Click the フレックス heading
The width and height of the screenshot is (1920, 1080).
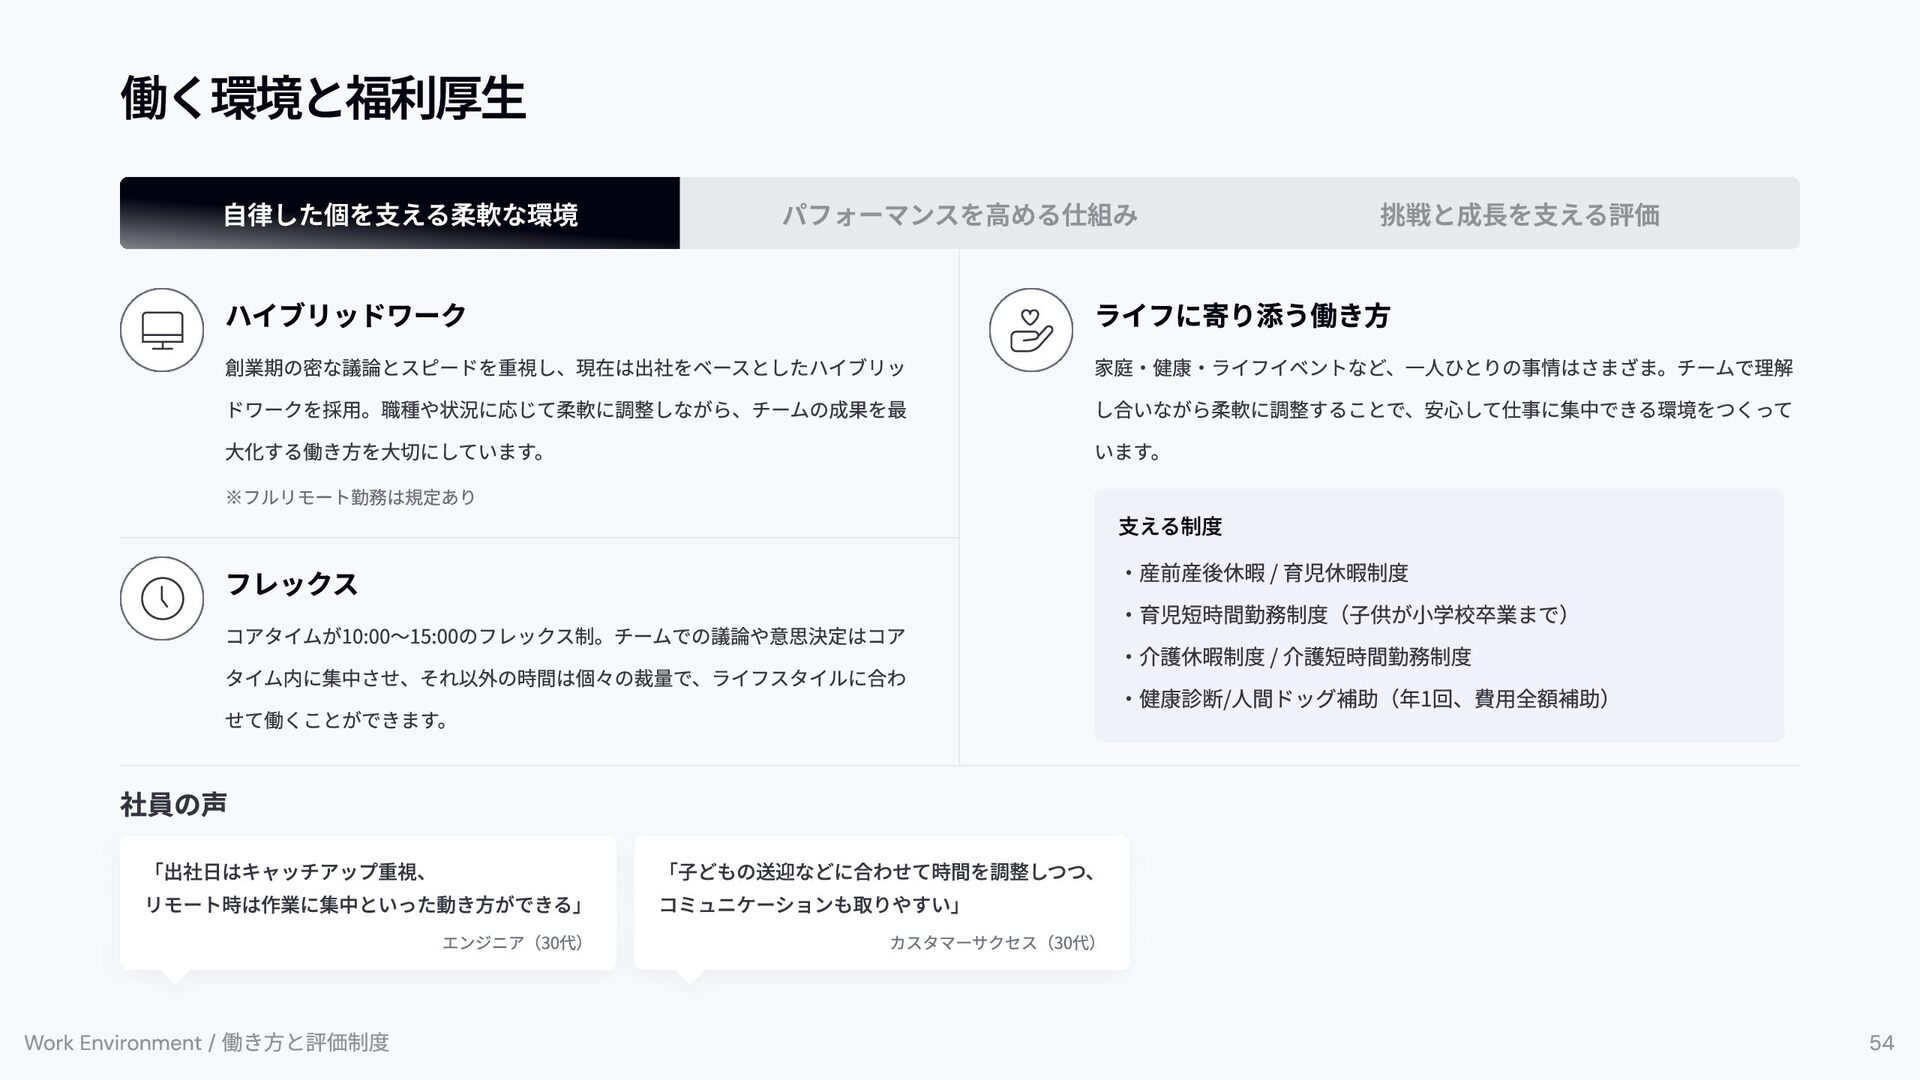click(291, 584)
